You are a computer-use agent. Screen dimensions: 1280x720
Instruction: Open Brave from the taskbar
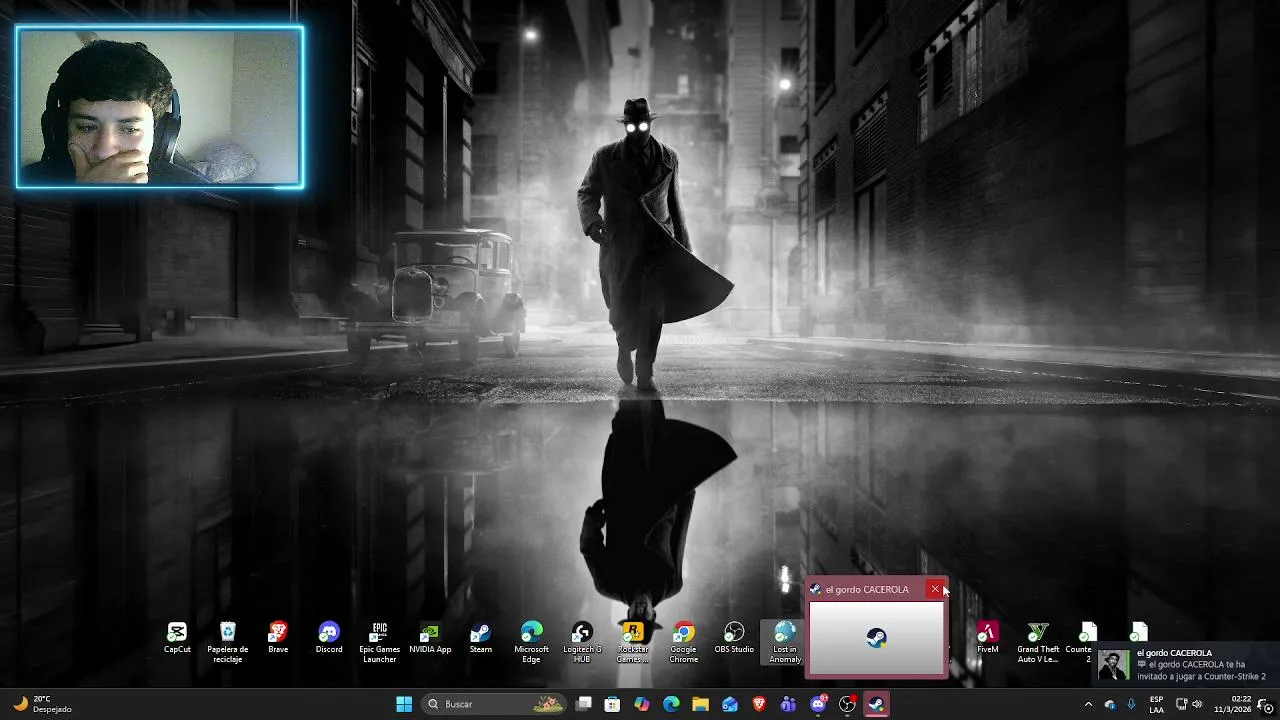click(x=759, y=704)
